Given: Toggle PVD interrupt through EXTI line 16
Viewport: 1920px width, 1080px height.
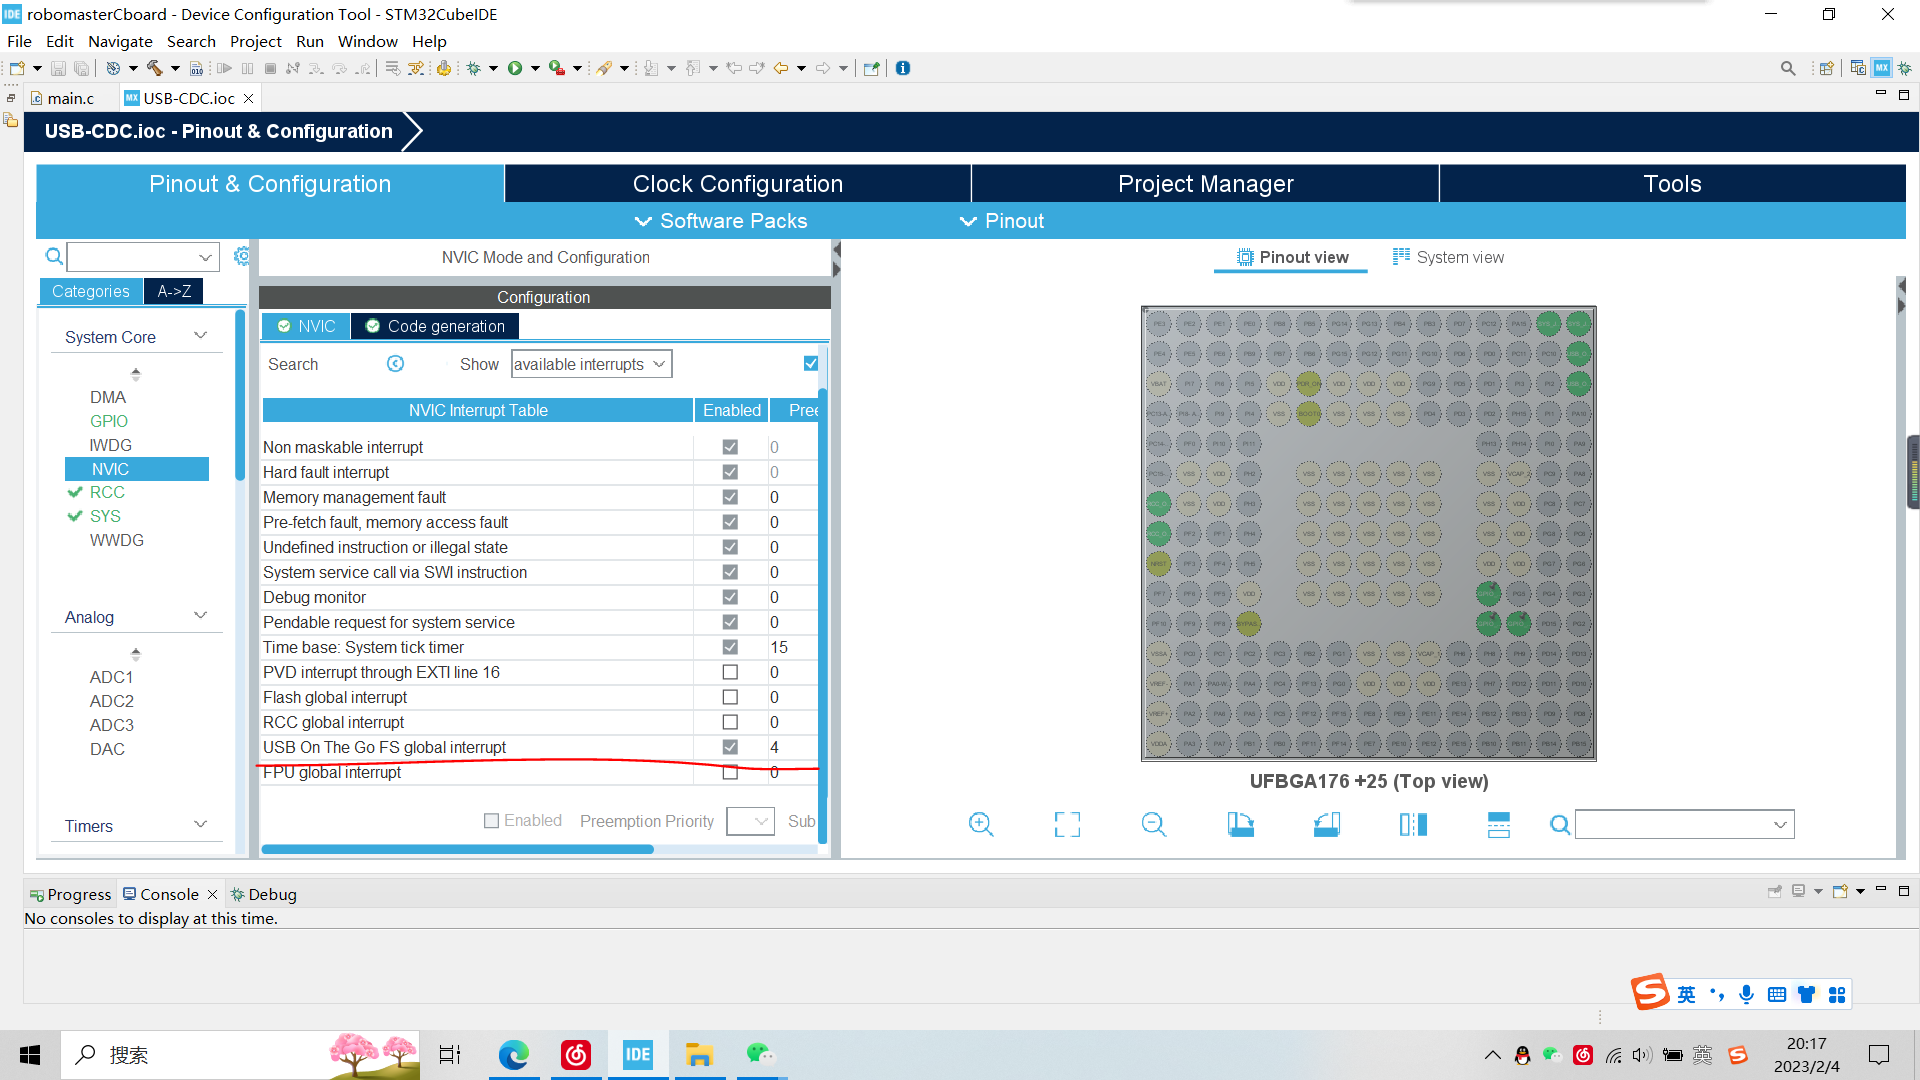Looking at the screenshot, I should point(729,671).
